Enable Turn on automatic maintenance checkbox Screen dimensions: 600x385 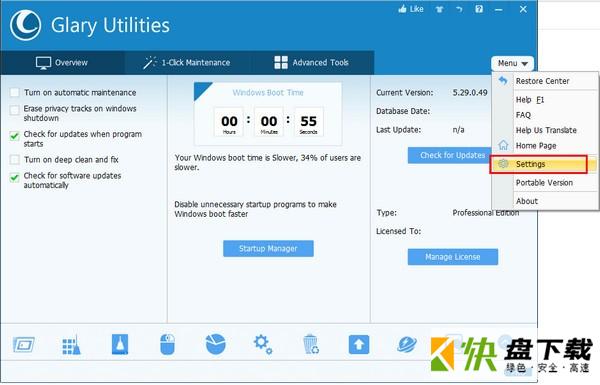point(15,92)
